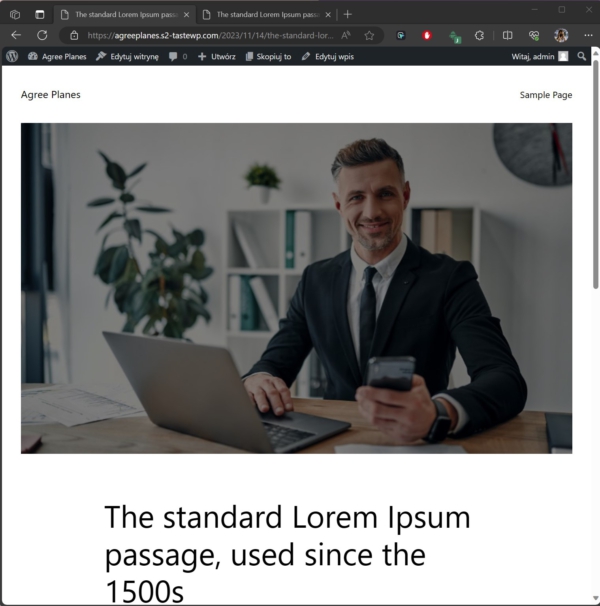Open the Sample Page link
Screen dimensions: 600x606
click(x=545, y=95)
